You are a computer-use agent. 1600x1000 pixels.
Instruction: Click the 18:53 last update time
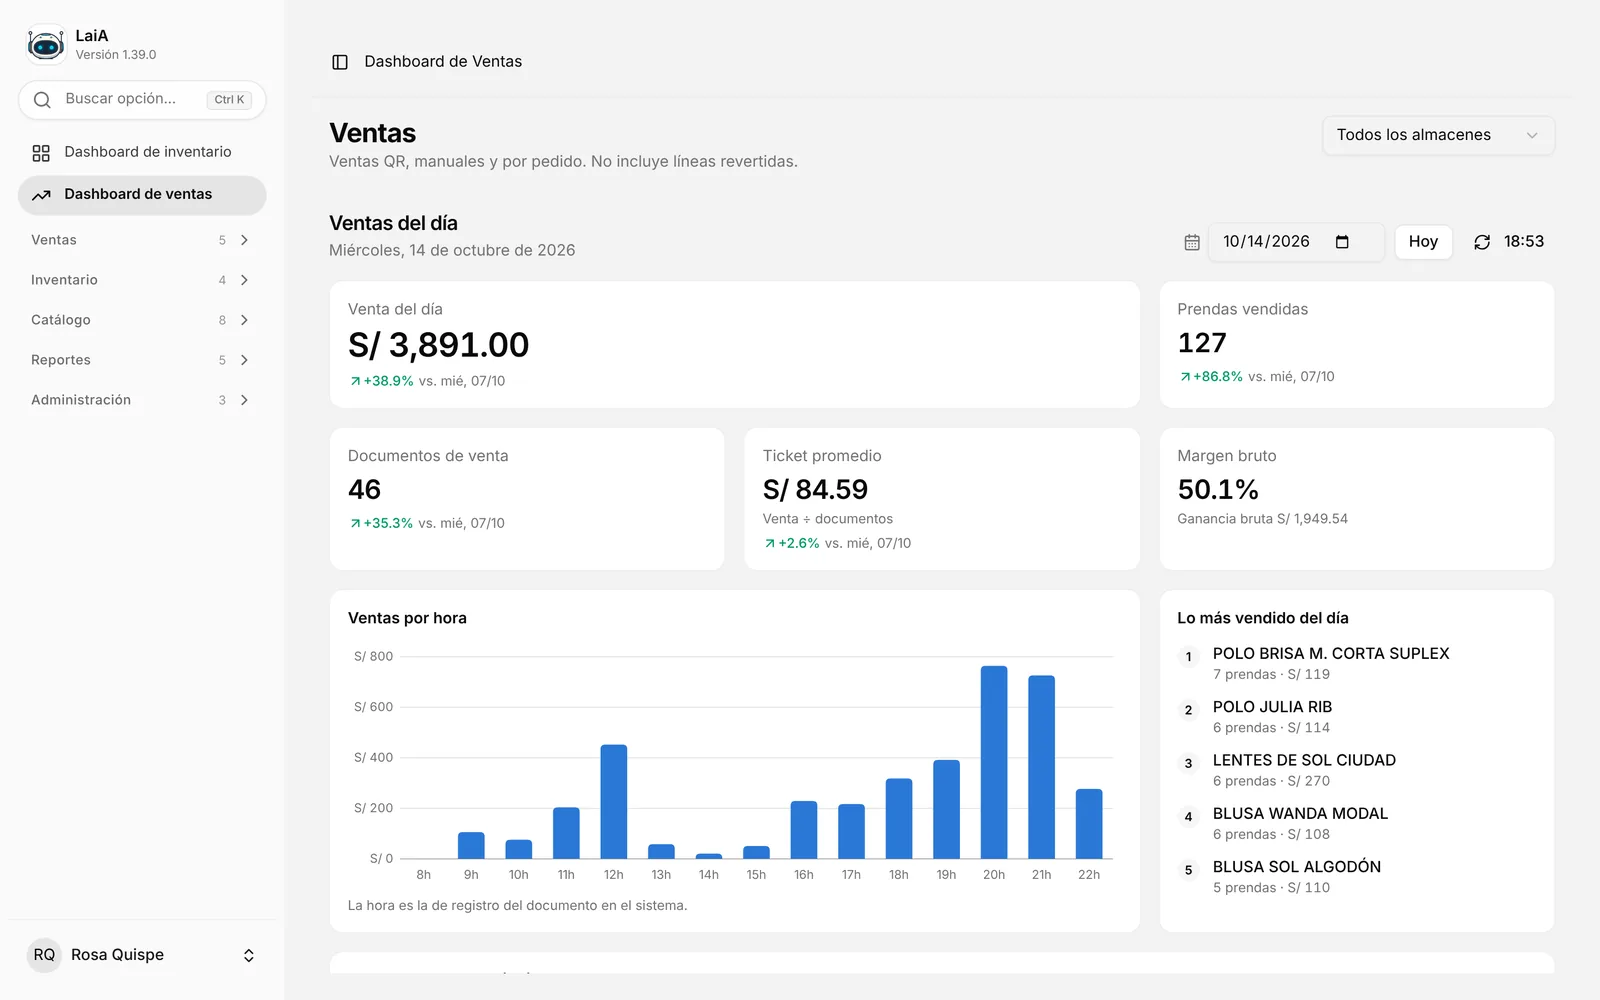(x=1524, y=242)
